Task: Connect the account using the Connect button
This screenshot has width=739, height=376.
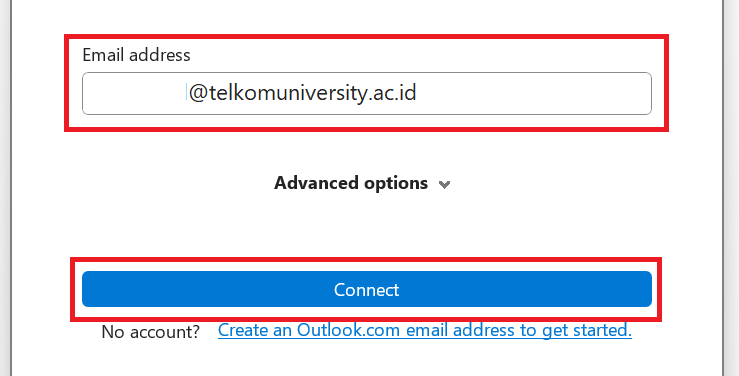Action: [x=367, y=289]
